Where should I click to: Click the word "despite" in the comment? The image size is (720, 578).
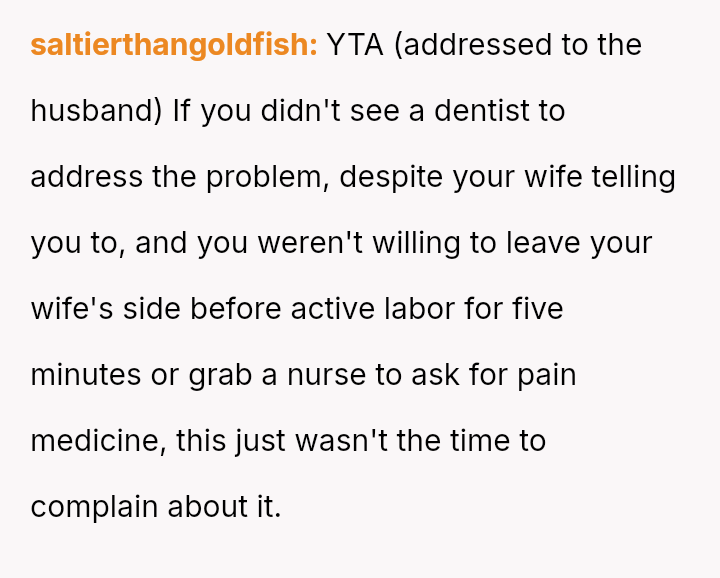pyautogui.click(x=391, y=177)
